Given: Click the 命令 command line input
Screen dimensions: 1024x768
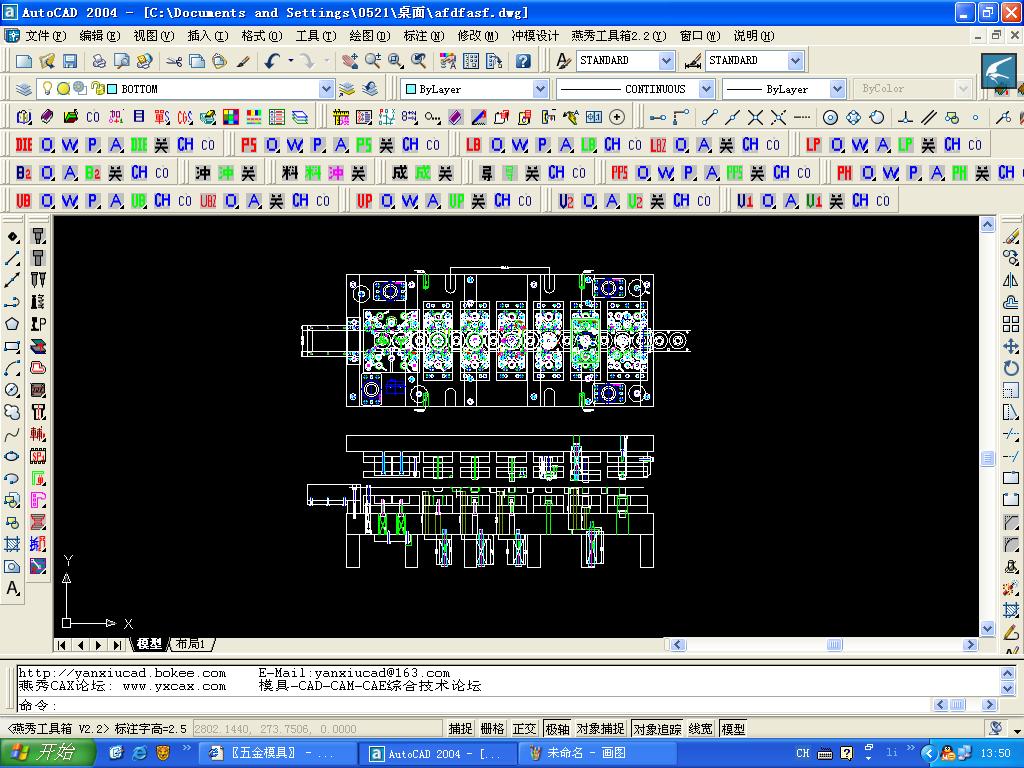Looking at the screenshot, I should click(473, 705).
